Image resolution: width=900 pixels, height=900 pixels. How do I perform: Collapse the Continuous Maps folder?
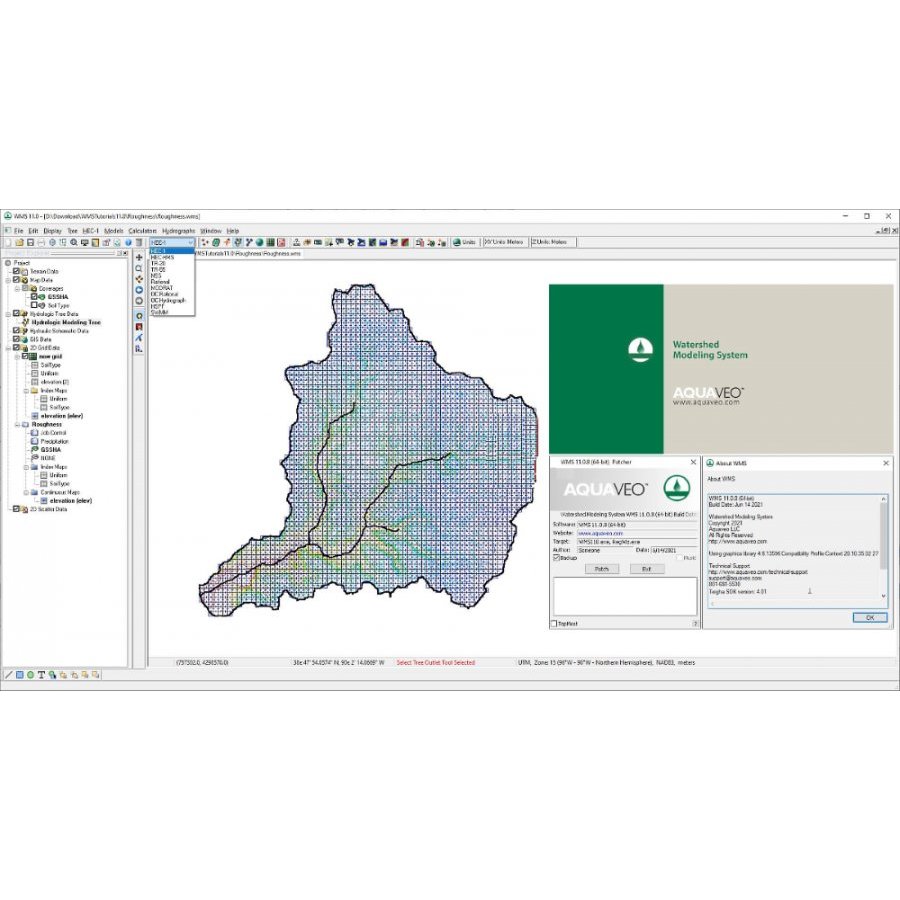click(25, 492)
